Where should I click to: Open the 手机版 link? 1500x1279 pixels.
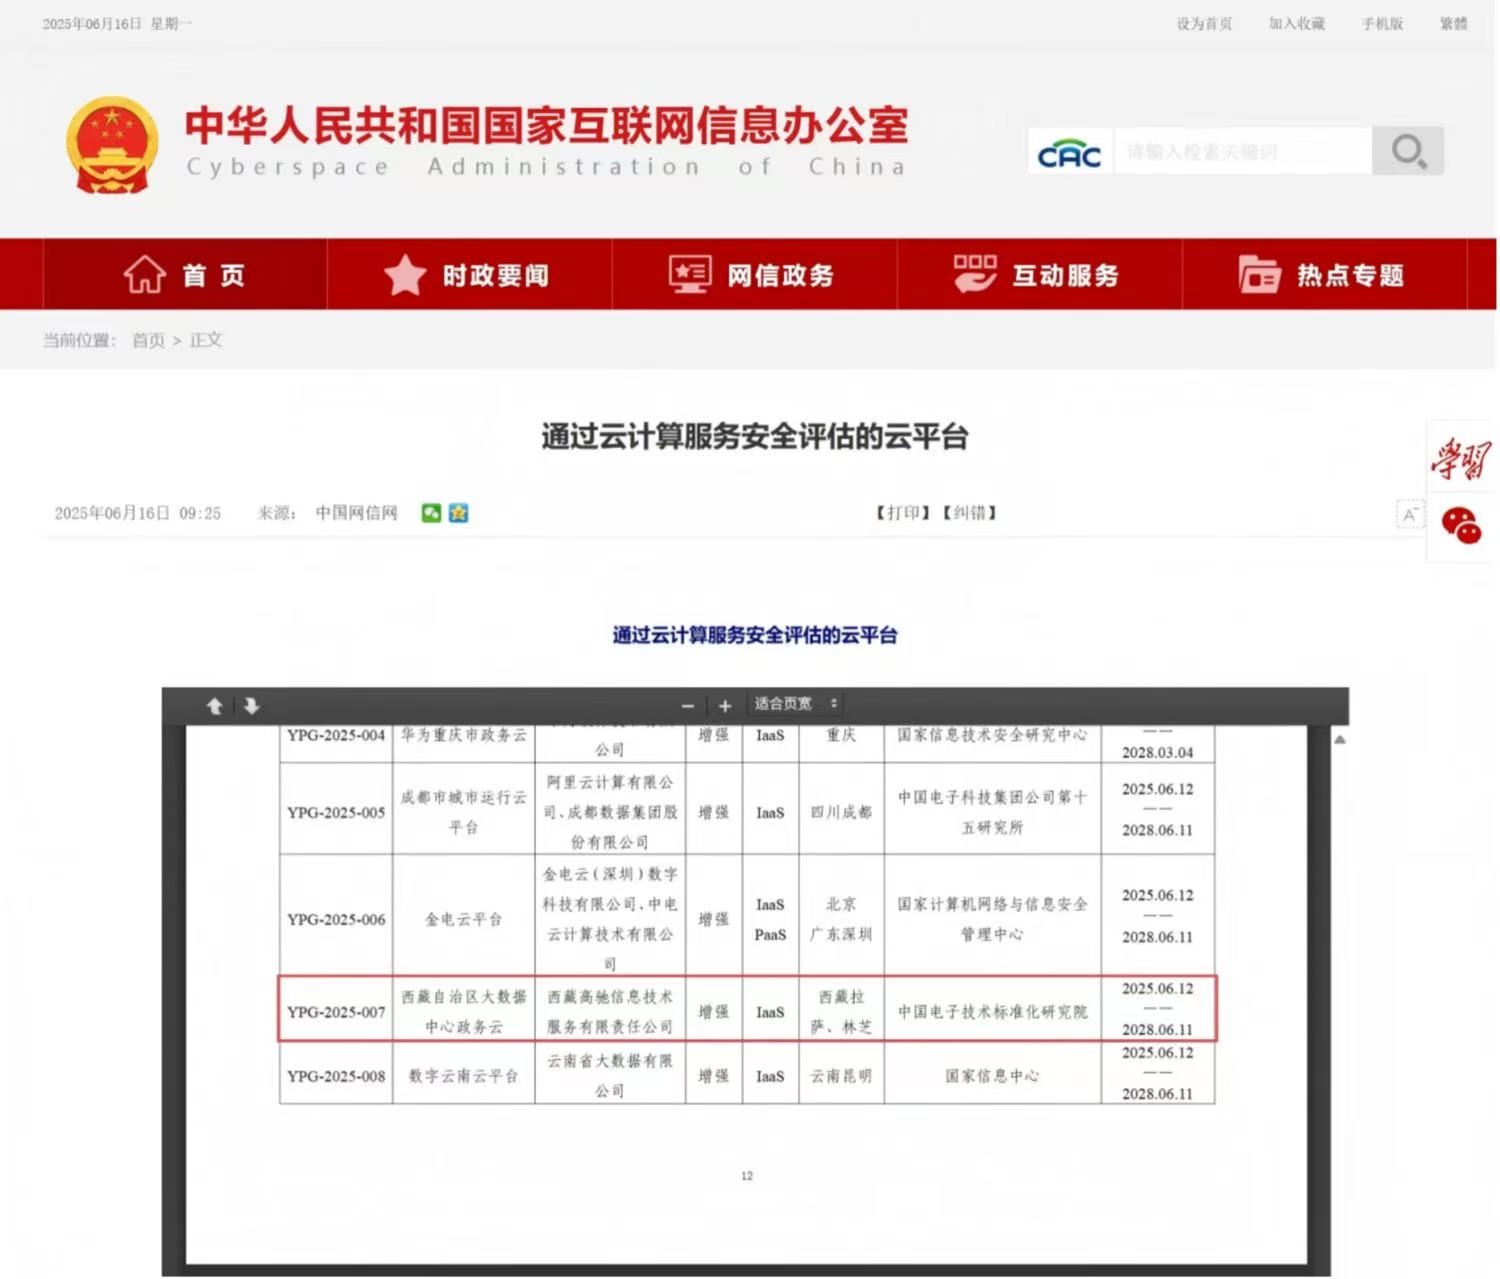[1382, 24]
